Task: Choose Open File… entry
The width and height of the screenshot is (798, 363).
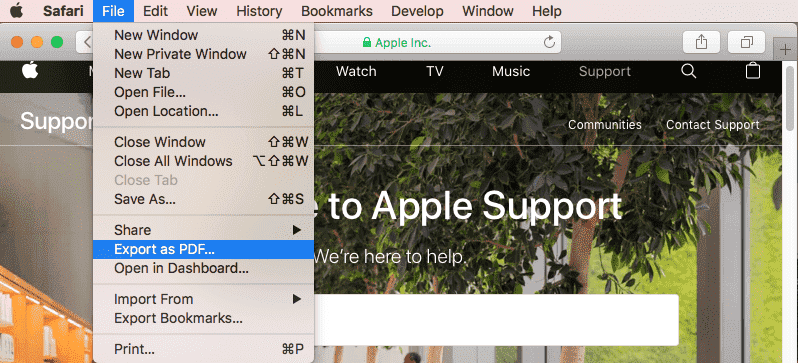Action: pyautogui.click(x=203, y=92)
